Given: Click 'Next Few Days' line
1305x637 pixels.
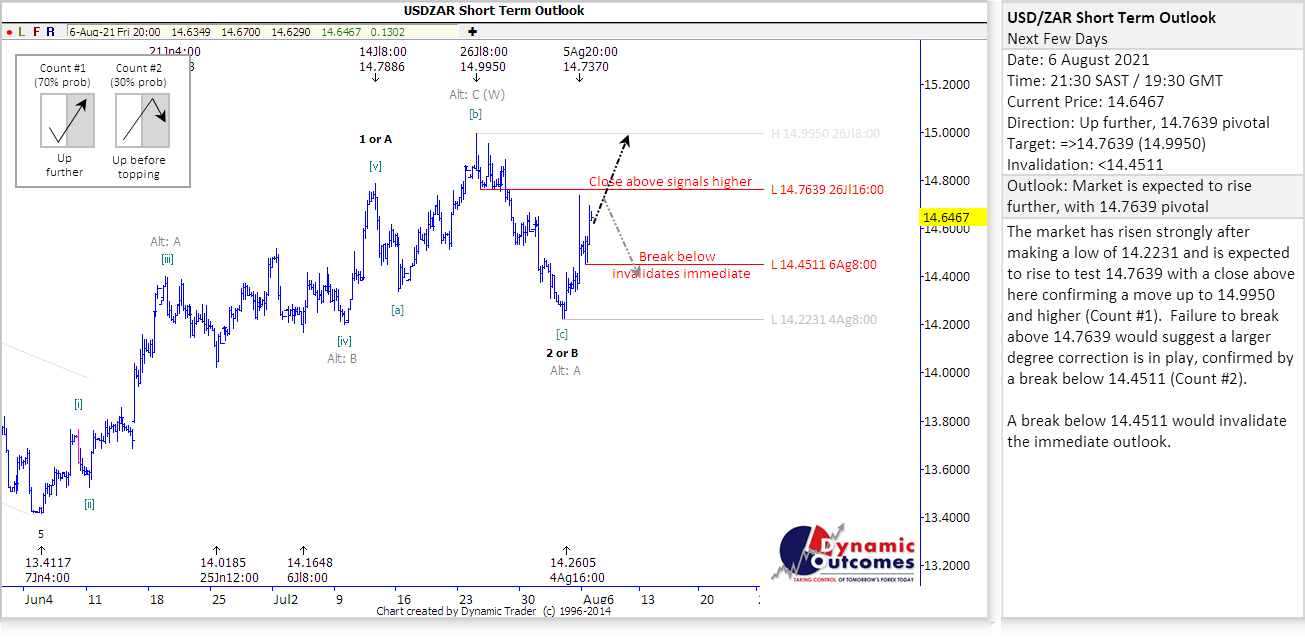Looking at the screenshot, I should tap(1057, 38).
